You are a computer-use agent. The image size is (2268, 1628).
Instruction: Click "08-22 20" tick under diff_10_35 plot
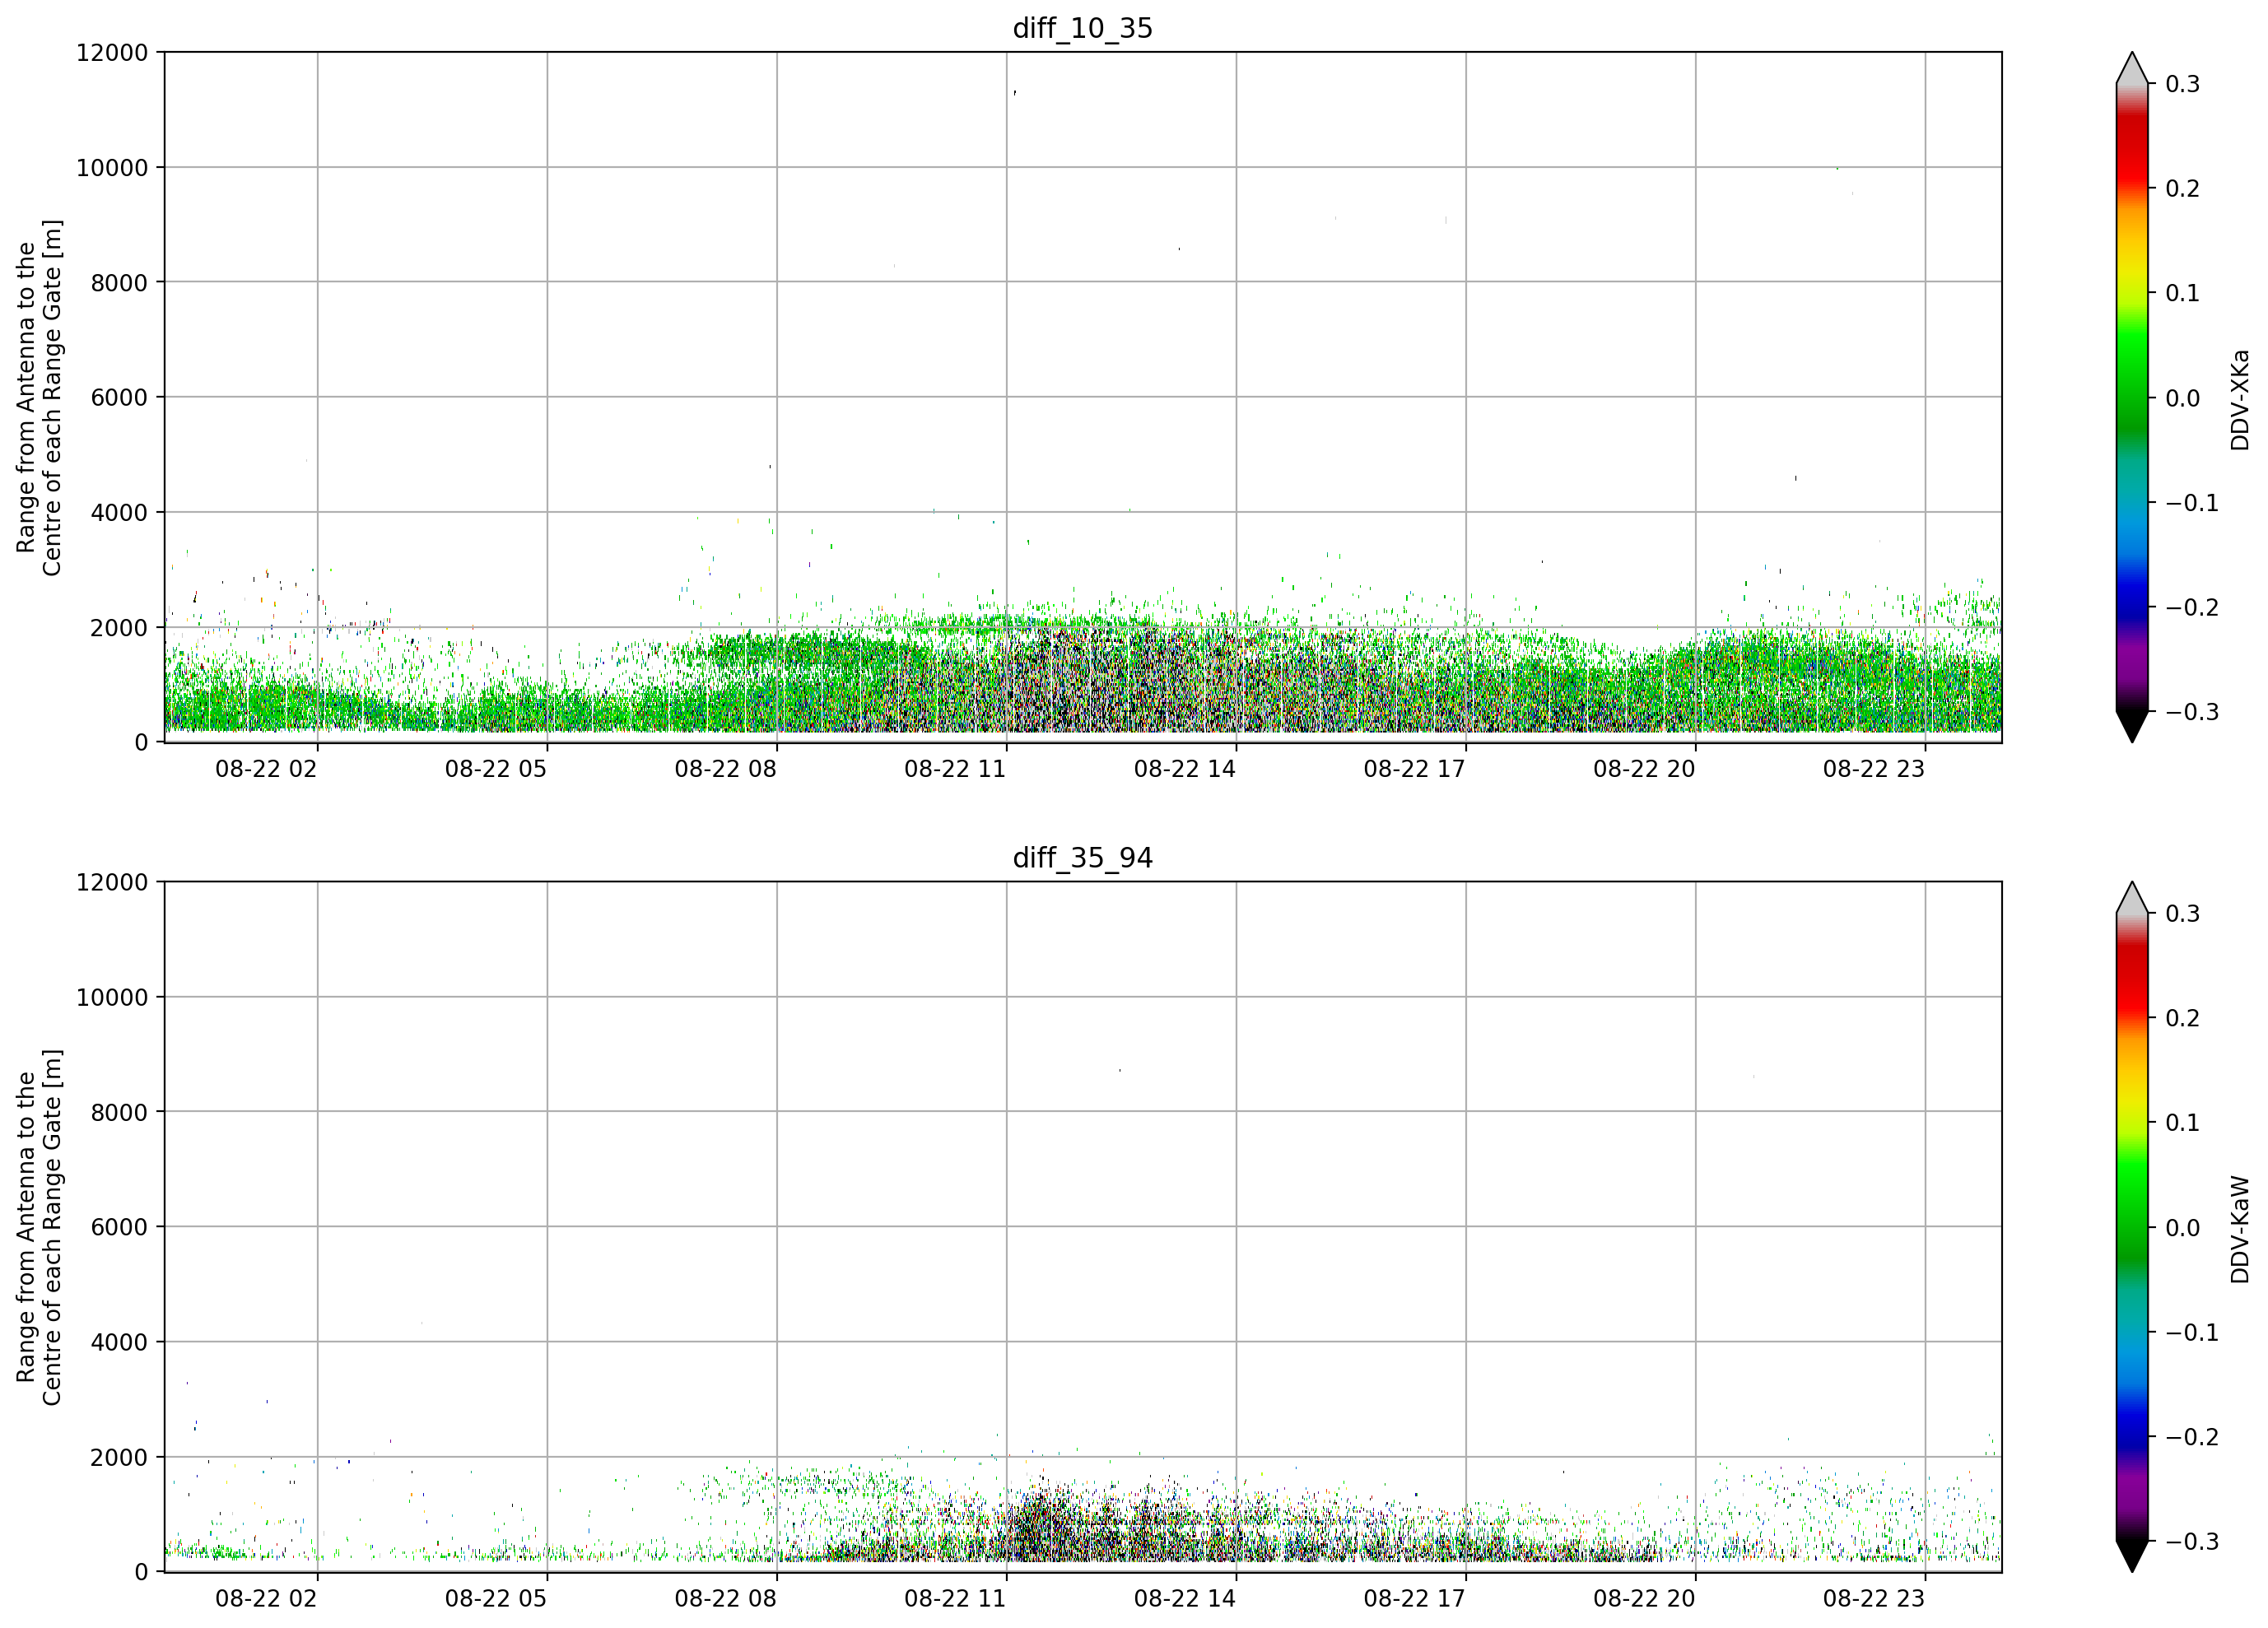(x=1645, y=769)
